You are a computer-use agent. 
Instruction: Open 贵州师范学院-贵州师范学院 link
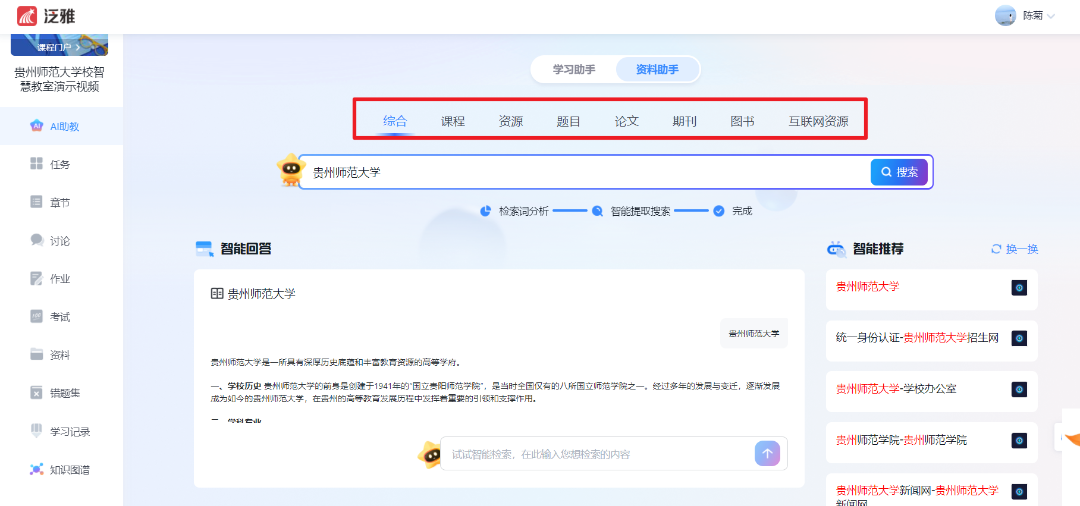click(x=902, y=440)
